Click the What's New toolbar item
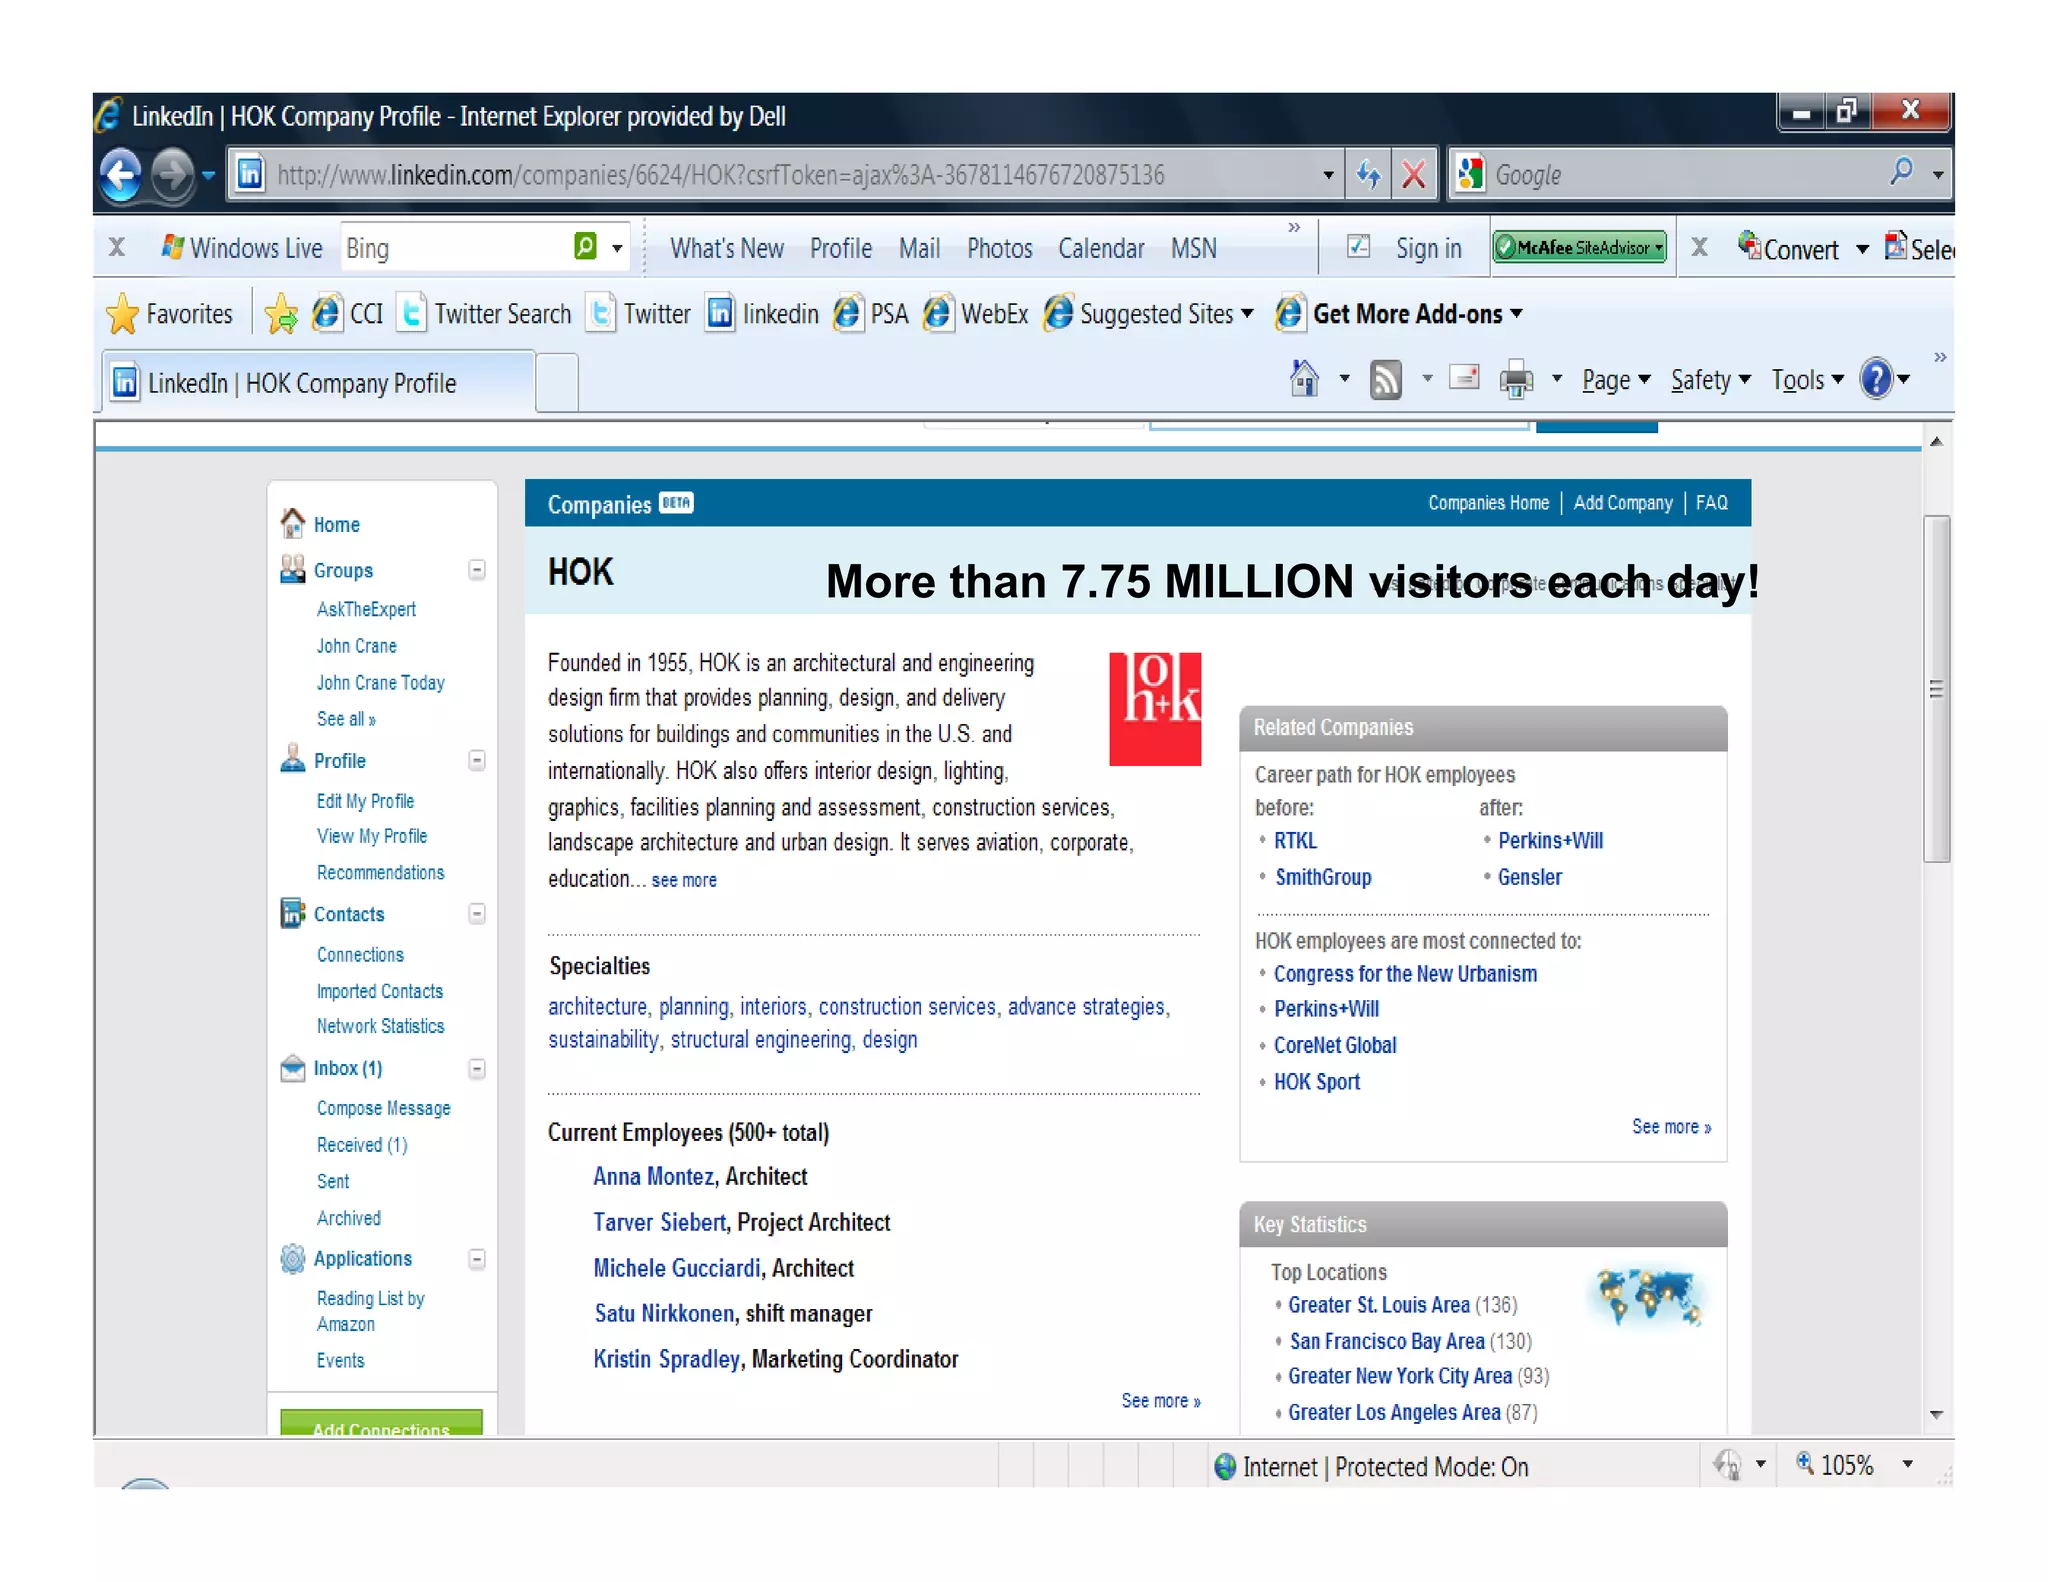This screenshot has height=1582, width=2048. click(727, 248)
